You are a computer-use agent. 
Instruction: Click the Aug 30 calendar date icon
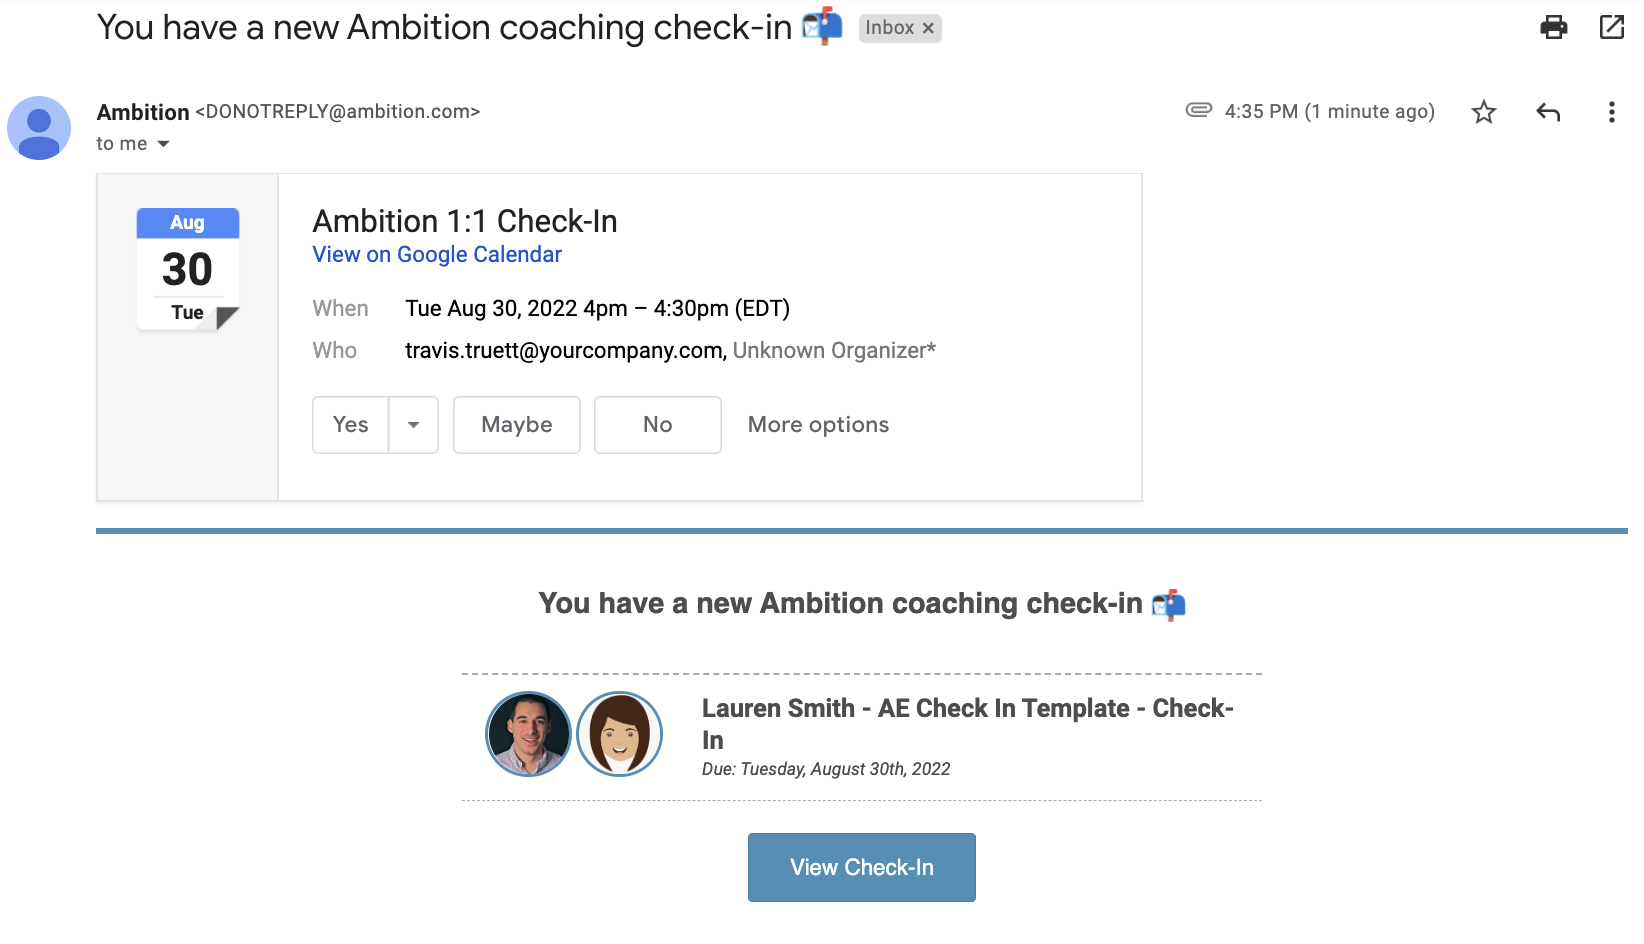[x=187, y=268]
